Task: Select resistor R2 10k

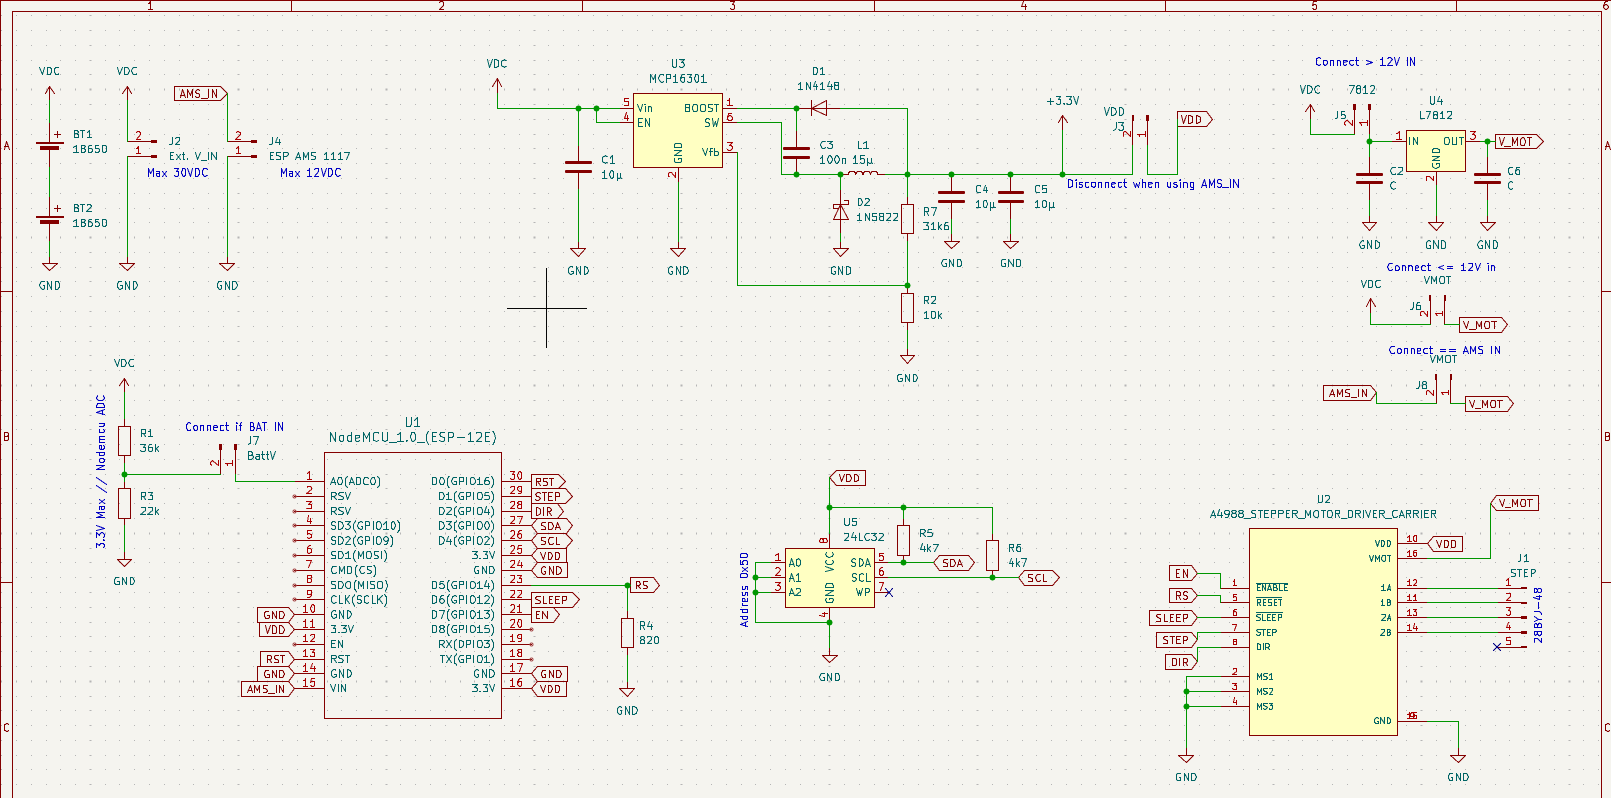Action: [x=907, y=308]
